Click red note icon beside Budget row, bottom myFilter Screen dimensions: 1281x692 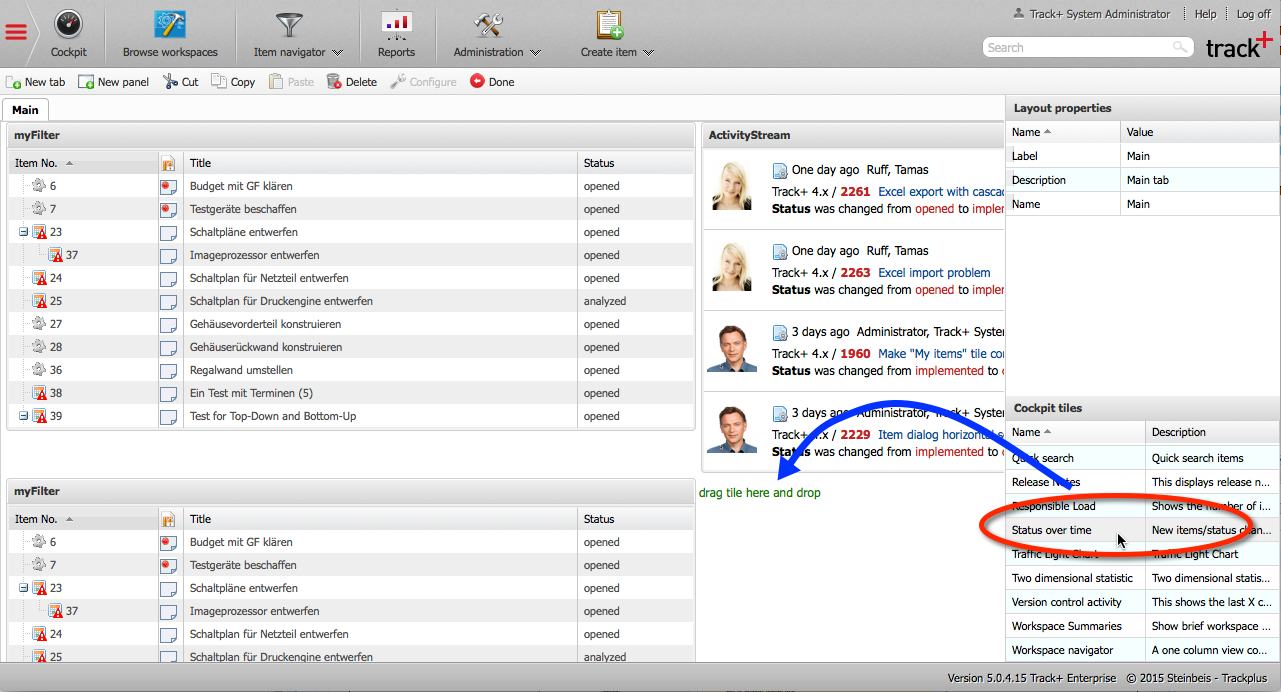point(169,542)
